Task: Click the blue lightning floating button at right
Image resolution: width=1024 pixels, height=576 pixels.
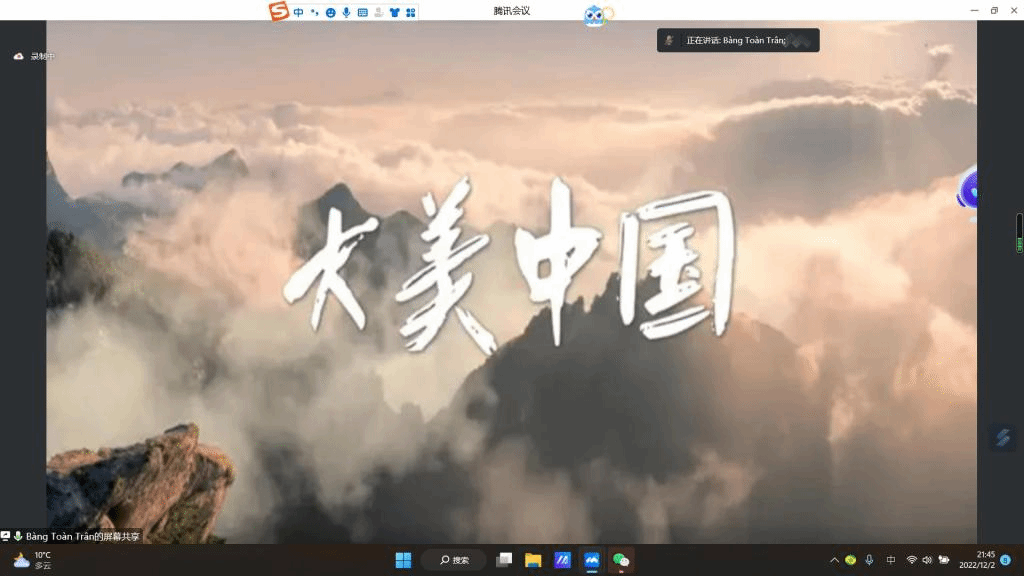Action: [x=1003, y=437]
